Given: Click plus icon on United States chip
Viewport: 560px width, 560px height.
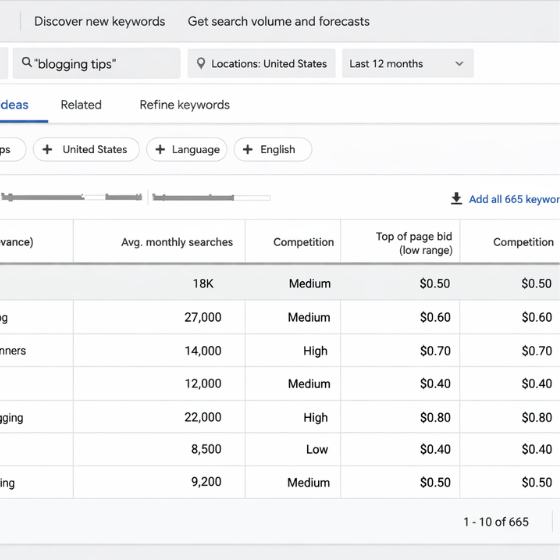Looking at the screenshot, I should pos(47,149).
